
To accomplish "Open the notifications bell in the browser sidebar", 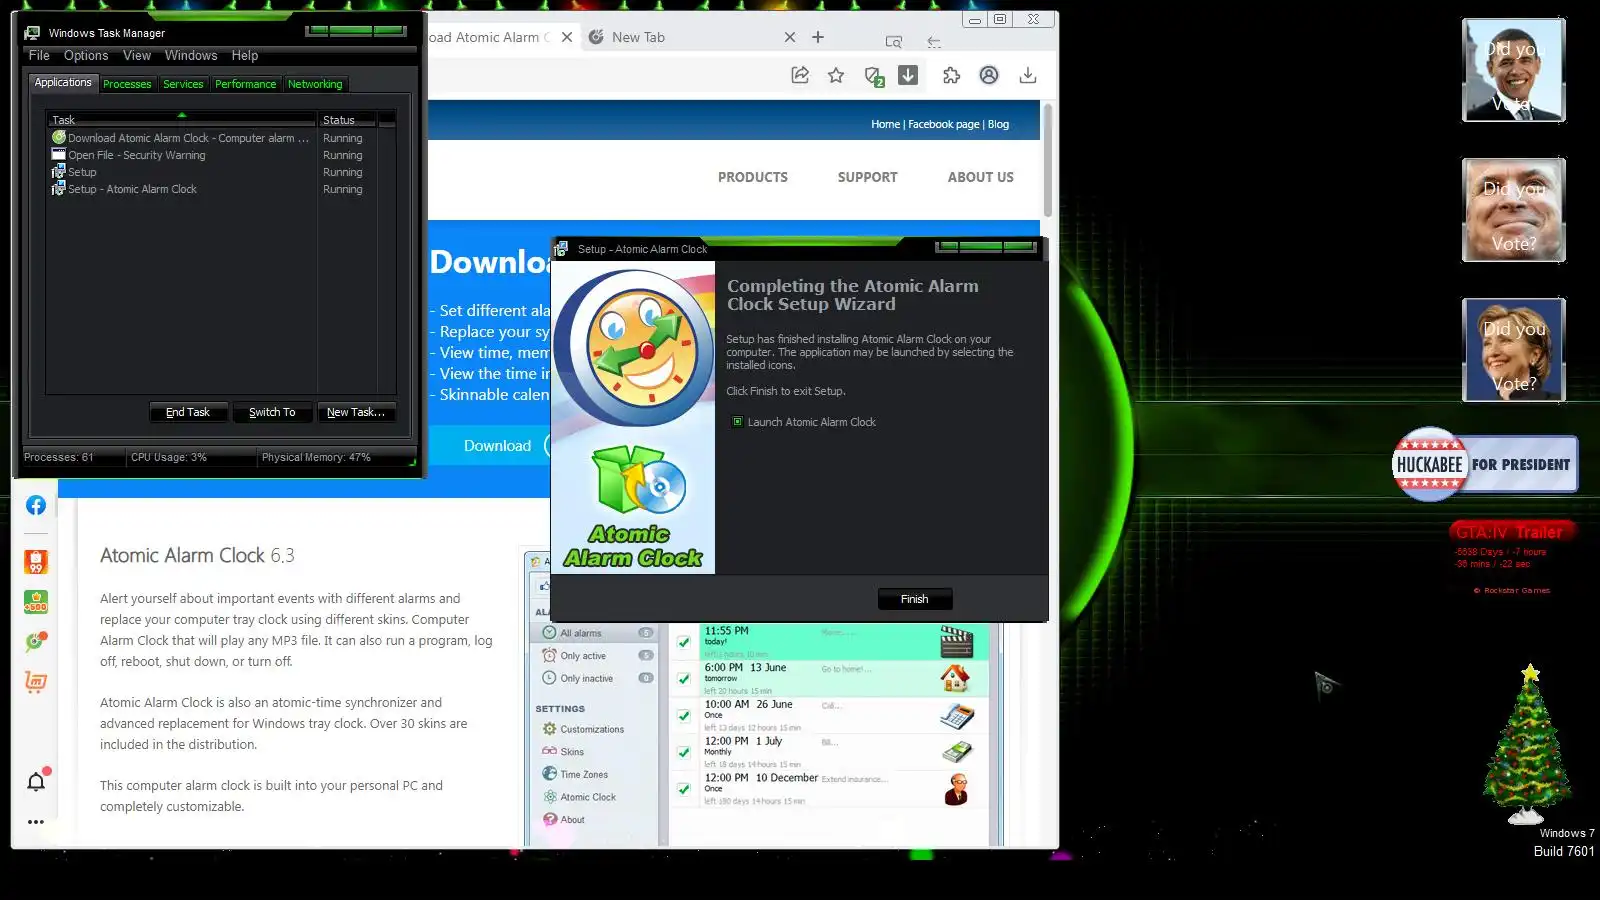I will pyautogui.click(x=36, y=781).
